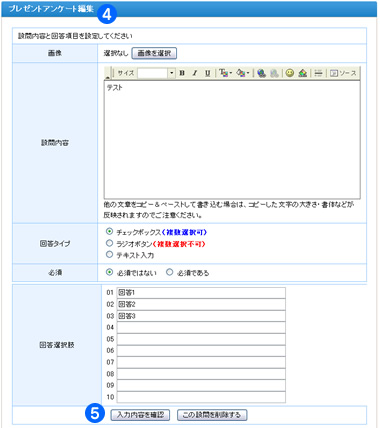
Task: Click the insert image icon in toolbar
Action: [x=303, y=73]
